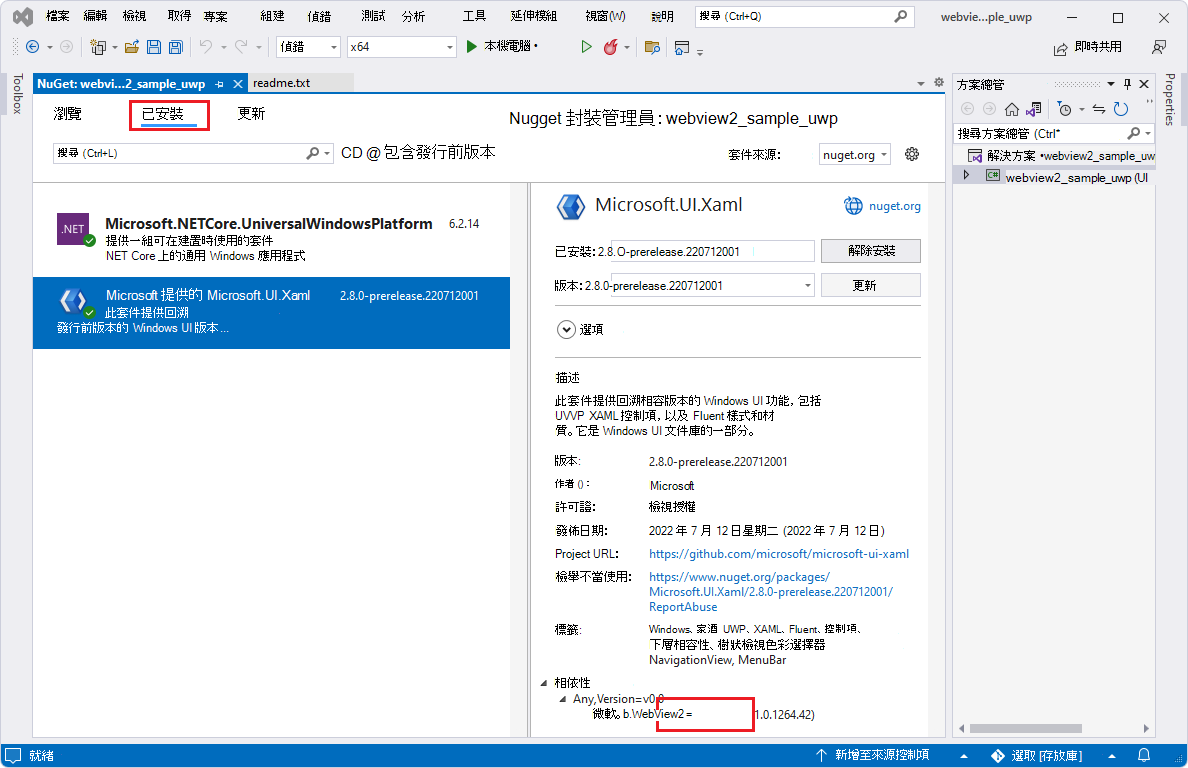Screen dimensions: 1188x768
Task: Click inside the 搜尋 package search field
Action: [180, 154]
